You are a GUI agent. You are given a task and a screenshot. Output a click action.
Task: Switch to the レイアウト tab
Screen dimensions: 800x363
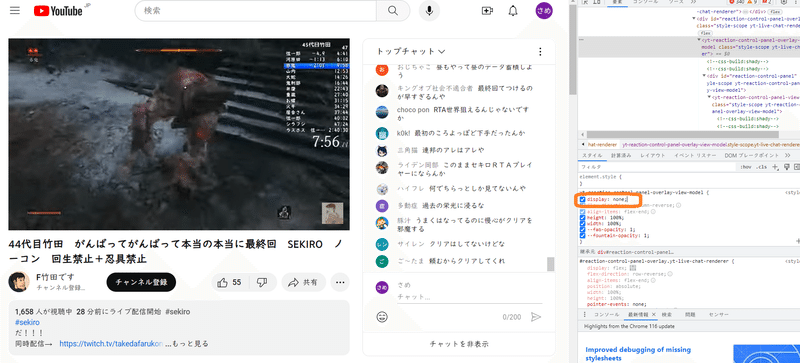pos(653,155)
